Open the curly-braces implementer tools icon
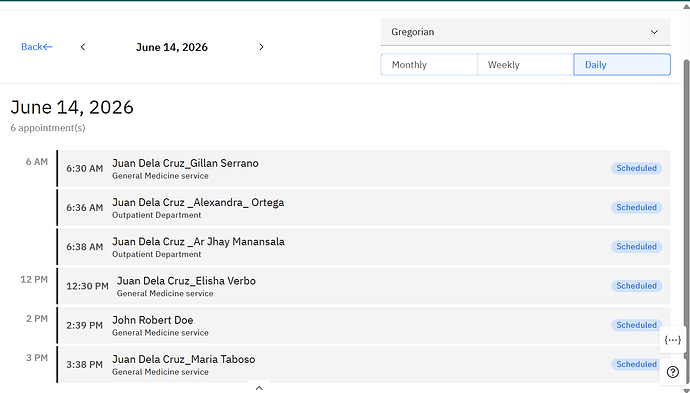Screen dimensions: 690x393 tap(672, 340)
